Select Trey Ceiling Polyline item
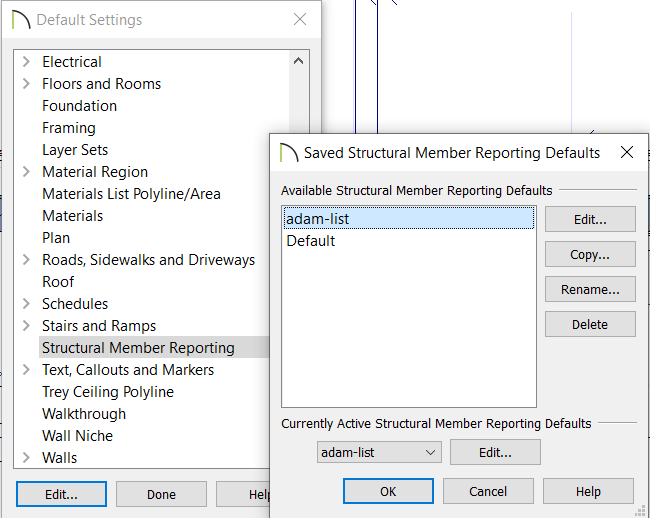 click(x=108, y=392)
